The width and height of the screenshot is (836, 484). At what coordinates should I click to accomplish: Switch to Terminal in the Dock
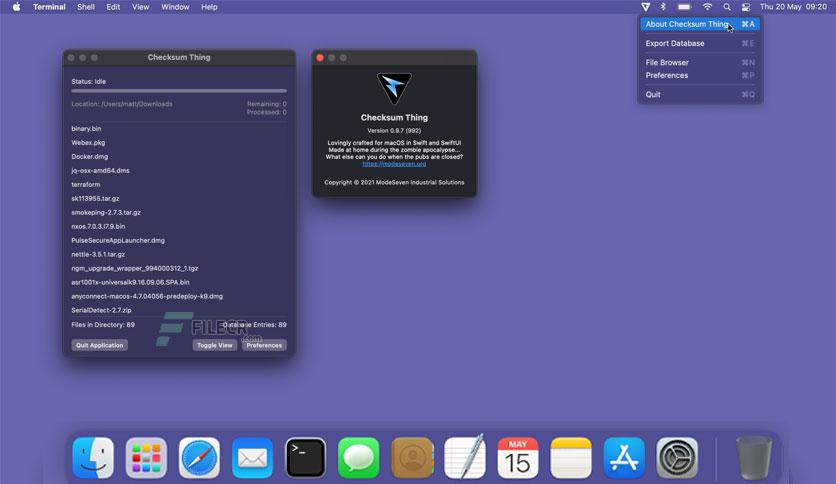[306, 457]
